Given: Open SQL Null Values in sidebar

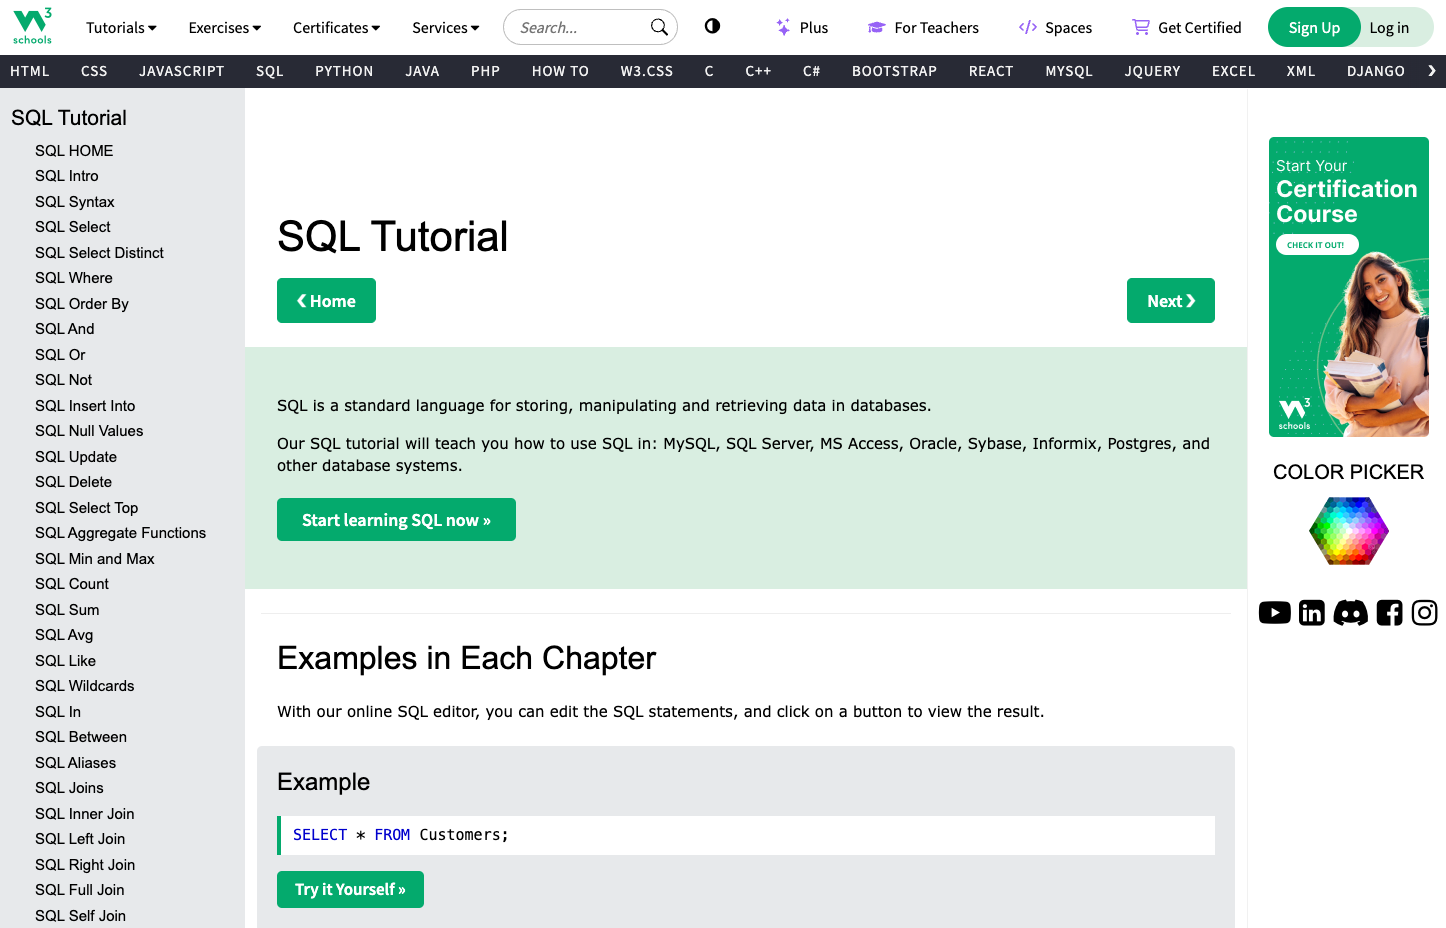Looking at the screenshot, I should [x=89, y=431].
